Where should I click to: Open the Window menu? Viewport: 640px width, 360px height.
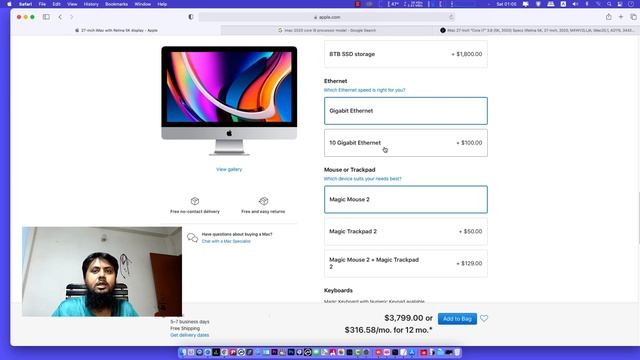(x=142, y=4)
